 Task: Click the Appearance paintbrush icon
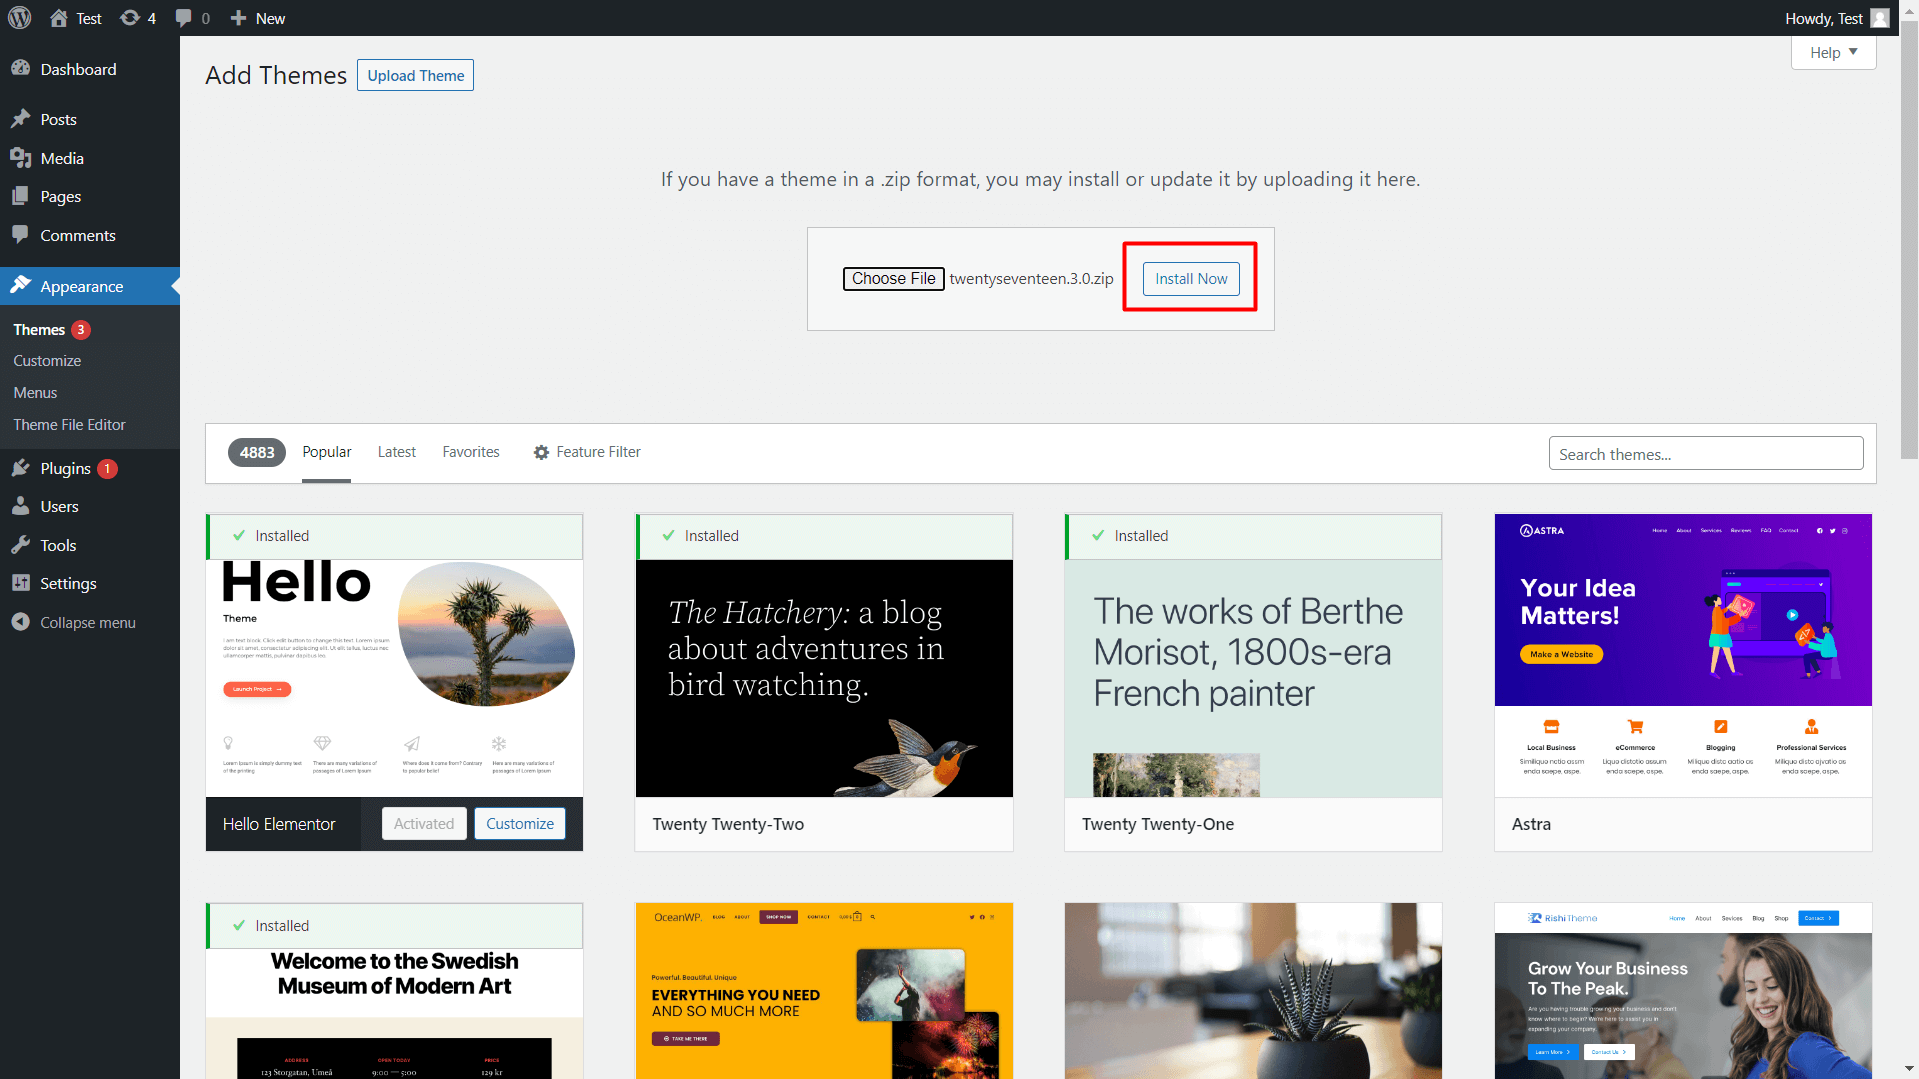tap(20, 286)
